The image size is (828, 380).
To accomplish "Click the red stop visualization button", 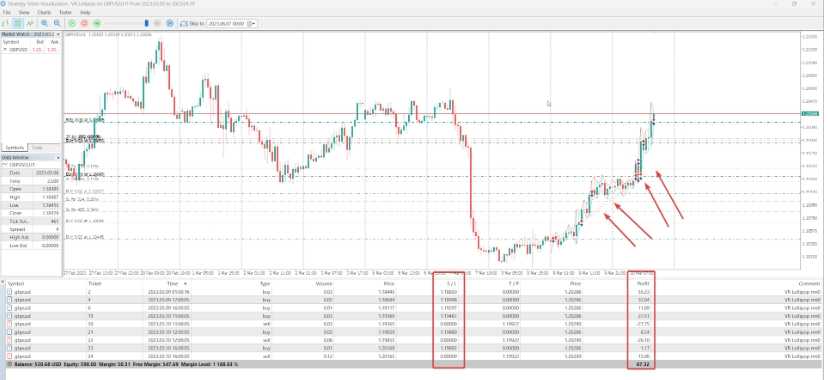I will 84,23.
